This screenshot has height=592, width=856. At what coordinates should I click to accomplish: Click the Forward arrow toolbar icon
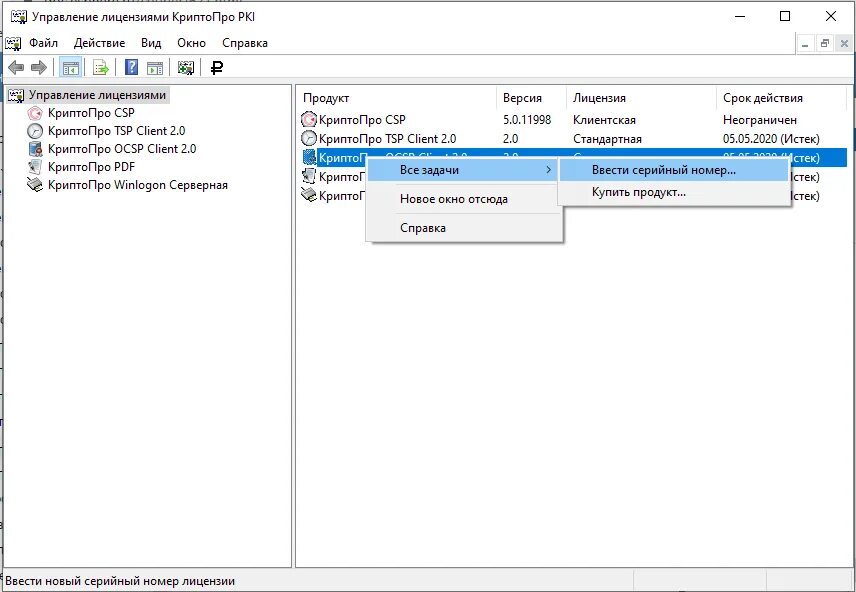pos(39,68)
